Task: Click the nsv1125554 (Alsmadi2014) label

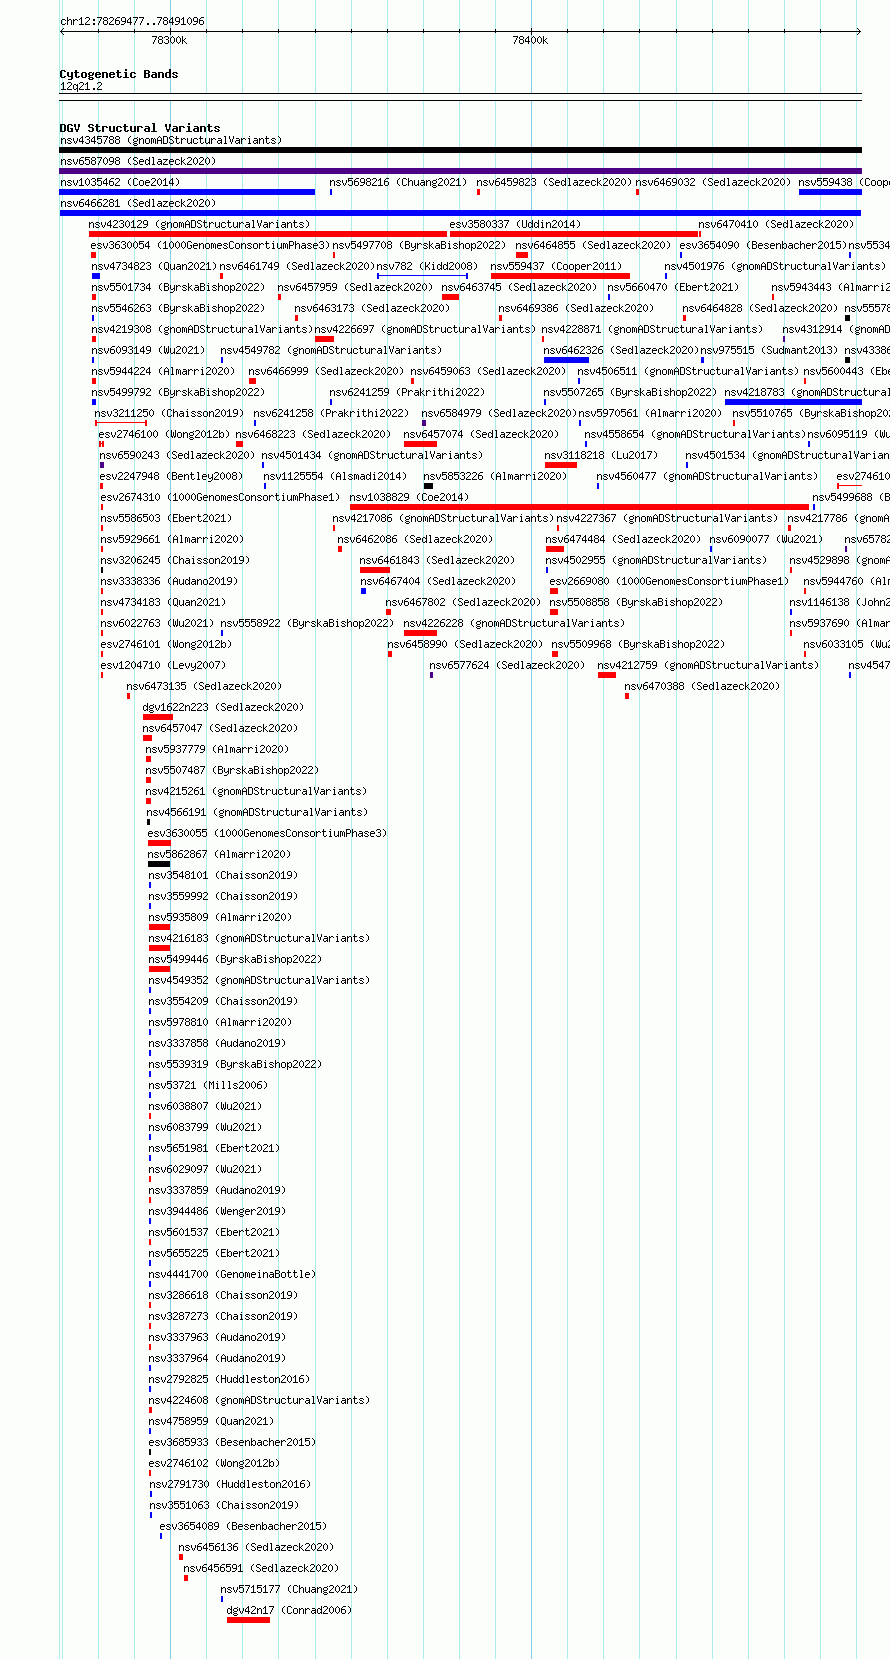Action: point(335,476)
